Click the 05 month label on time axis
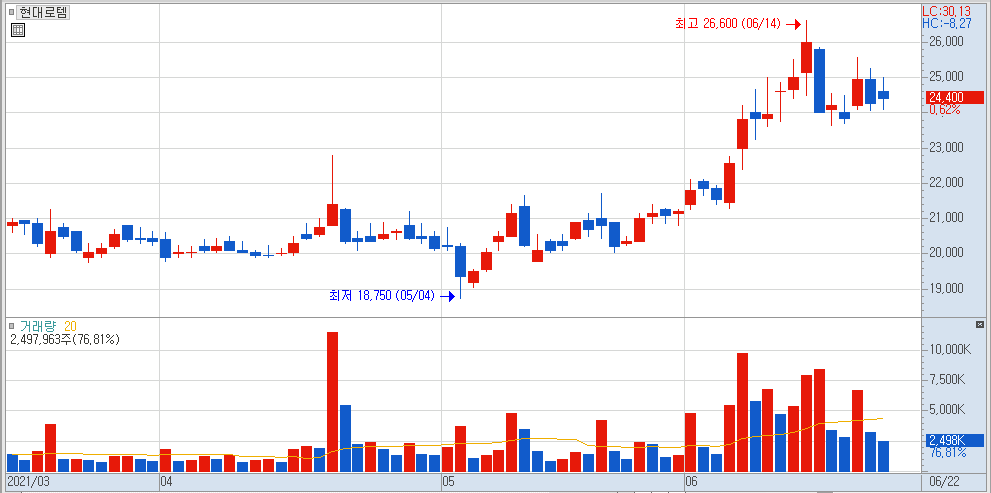The height and width of the screenshot is (493, 991). click(449, 482)
